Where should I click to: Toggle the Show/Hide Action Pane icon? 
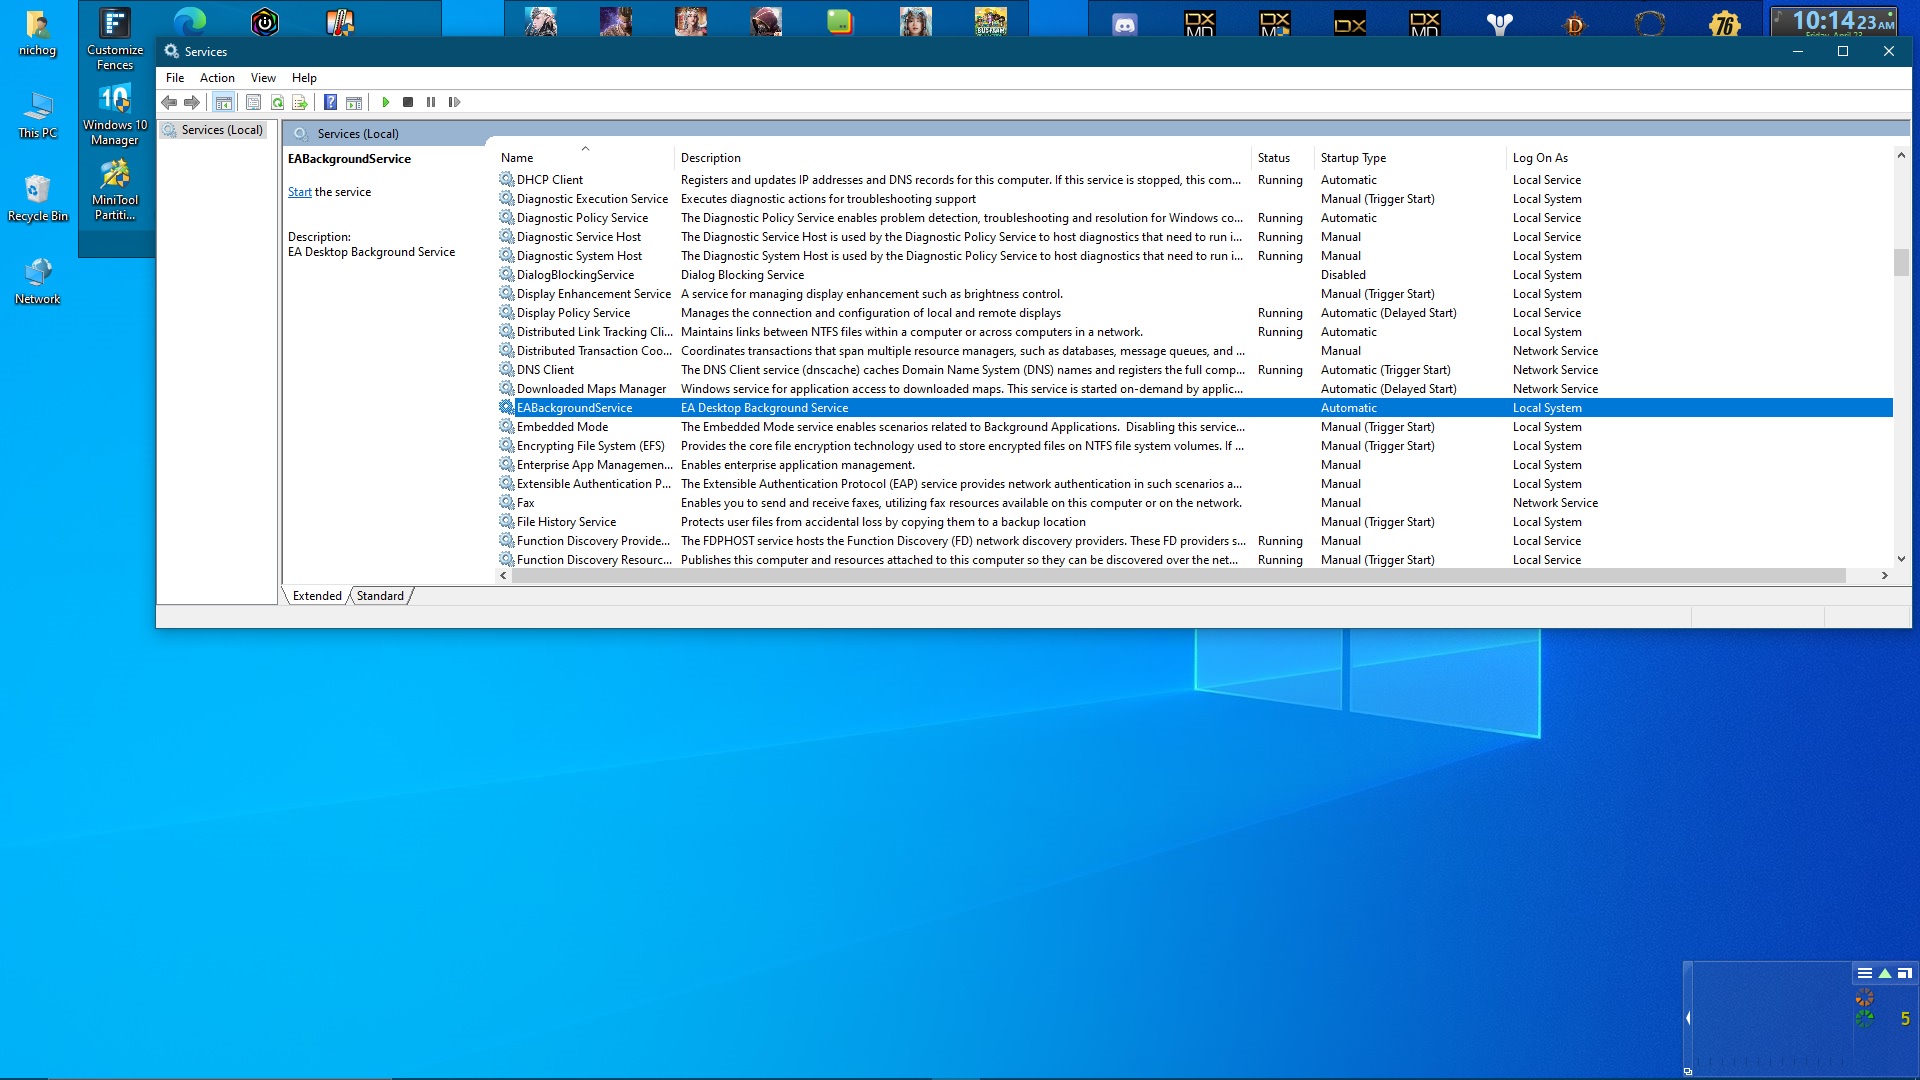click(353, 102)
